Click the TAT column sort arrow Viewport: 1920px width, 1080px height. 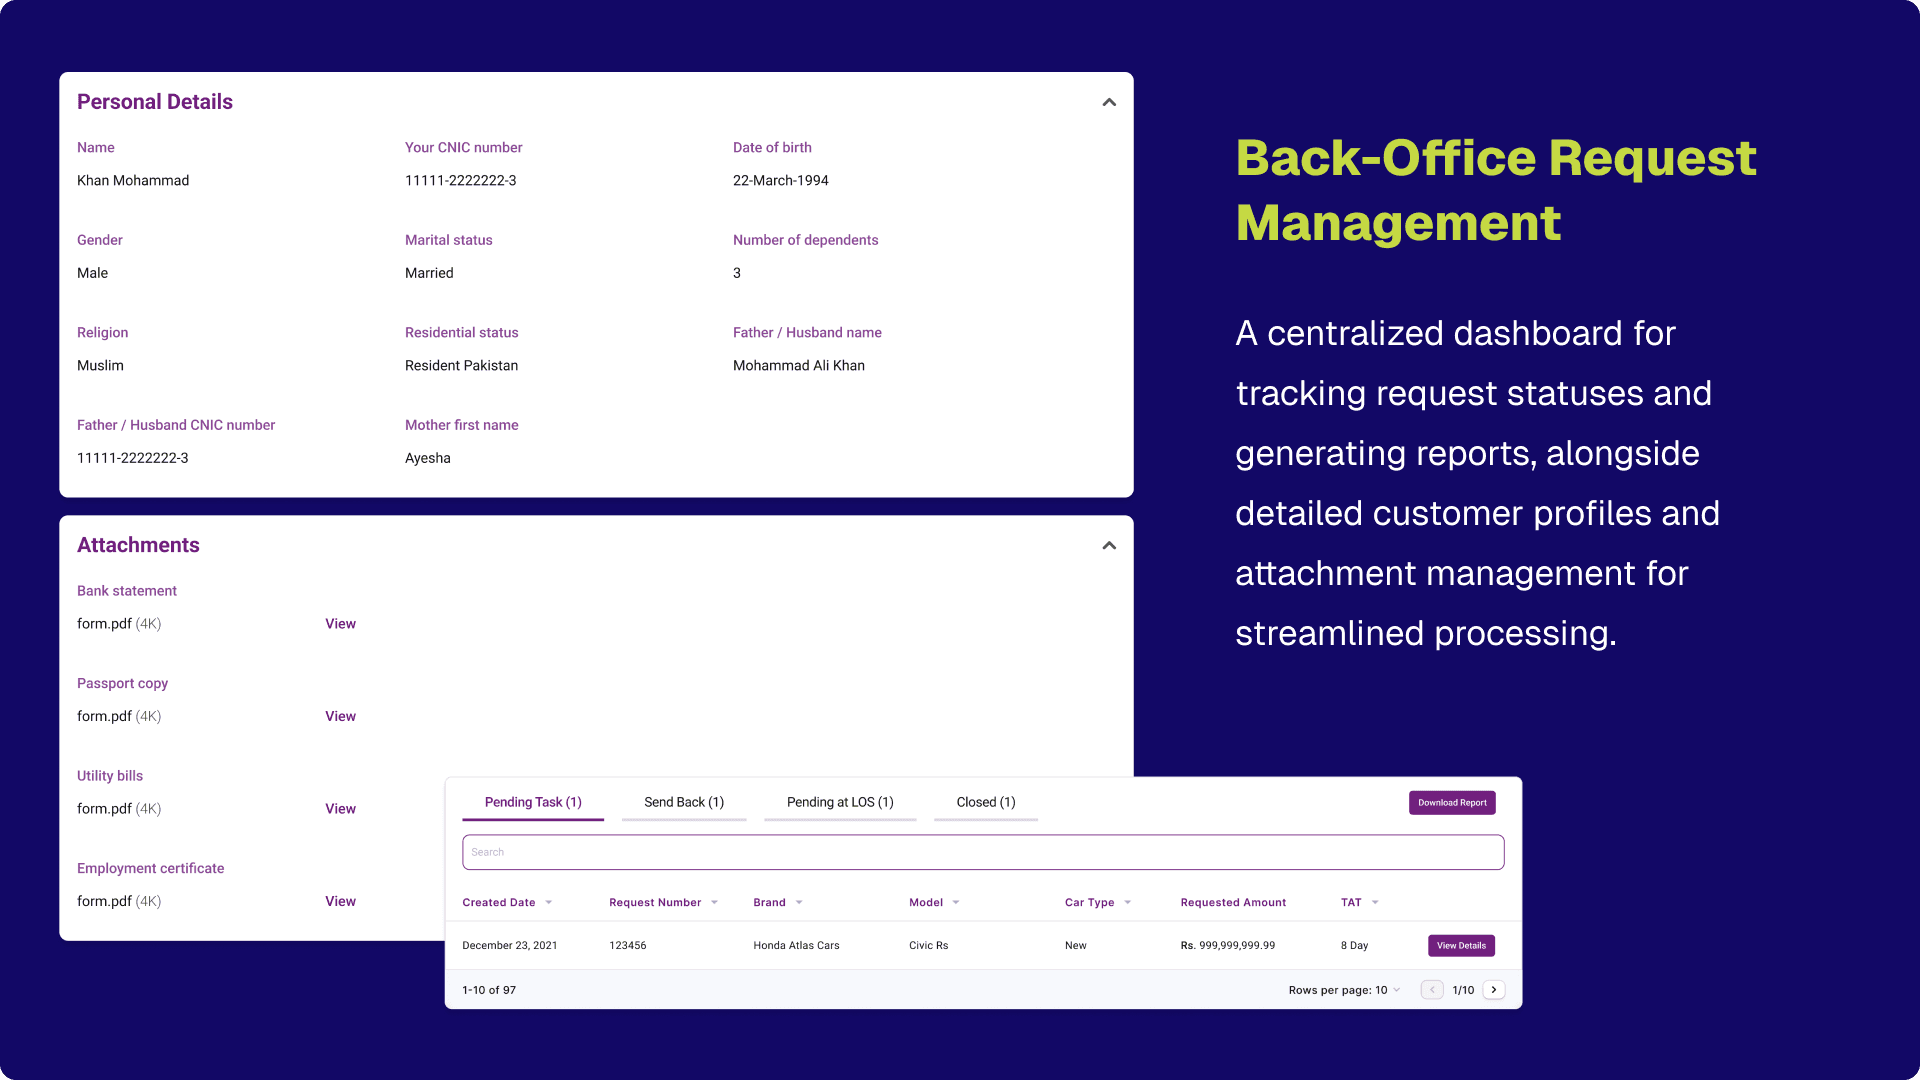[x=1375, y=903]
